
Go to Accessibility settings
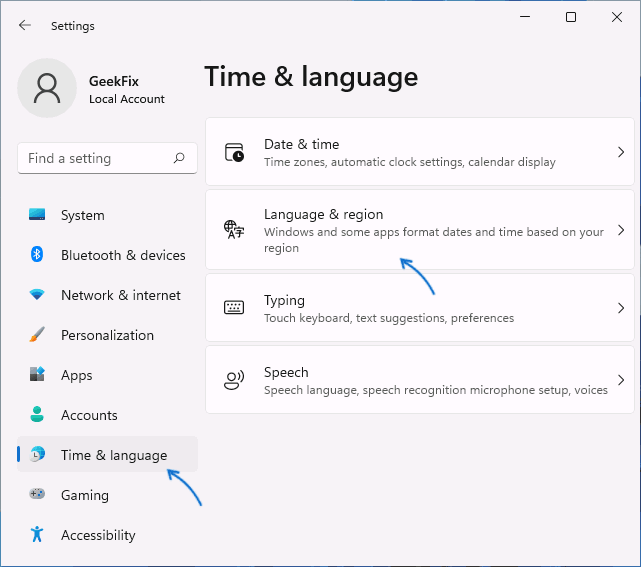click(x=107, y=535)
